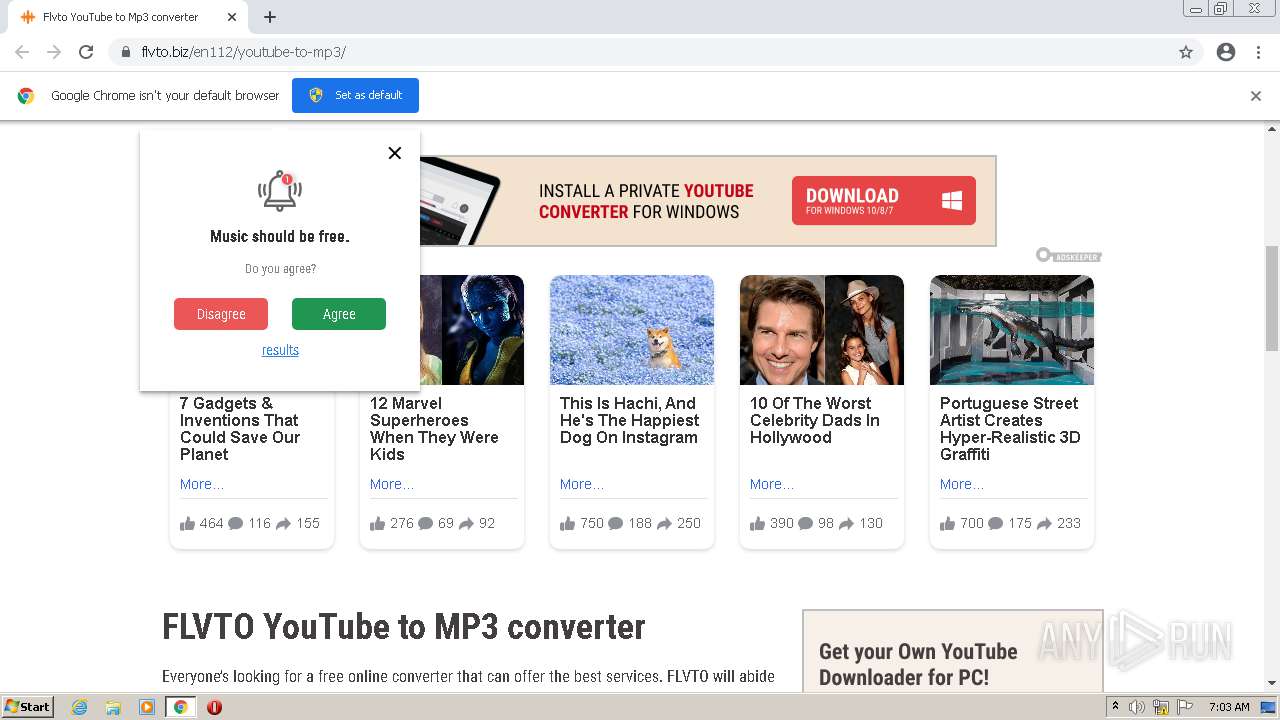The height and width of the screenshot is (720, 1280).
Task: Open a new tab with plus icon
Action: point(270,17)
